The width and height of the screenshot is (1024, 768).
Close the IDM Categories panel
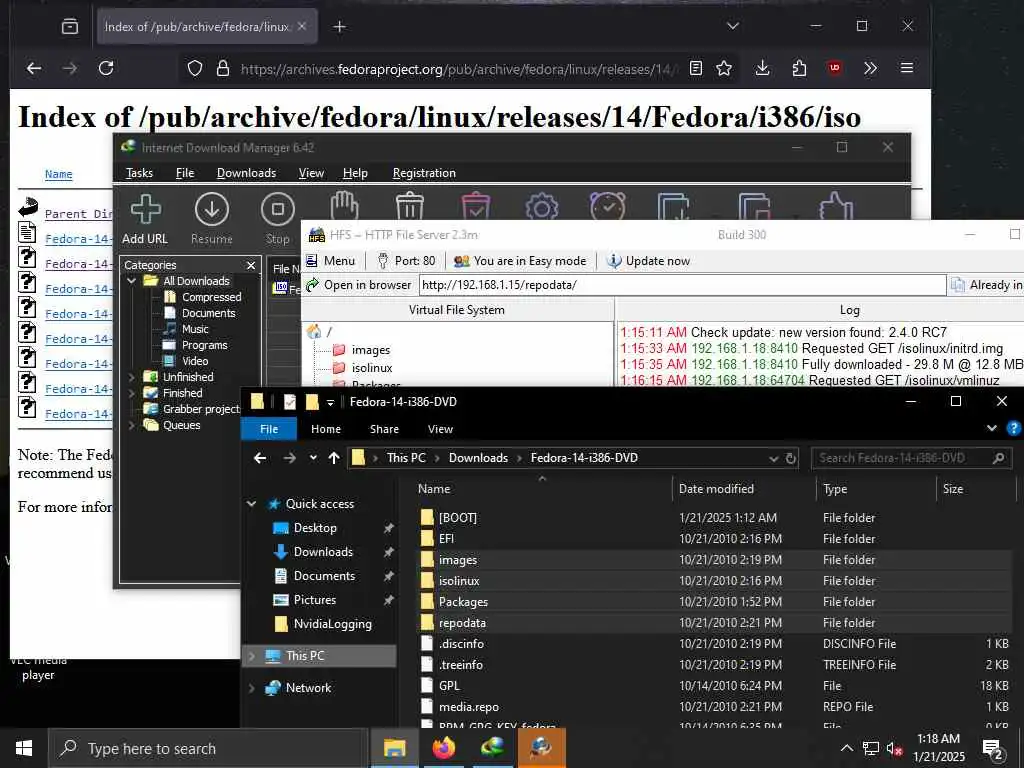pos(251,265)
